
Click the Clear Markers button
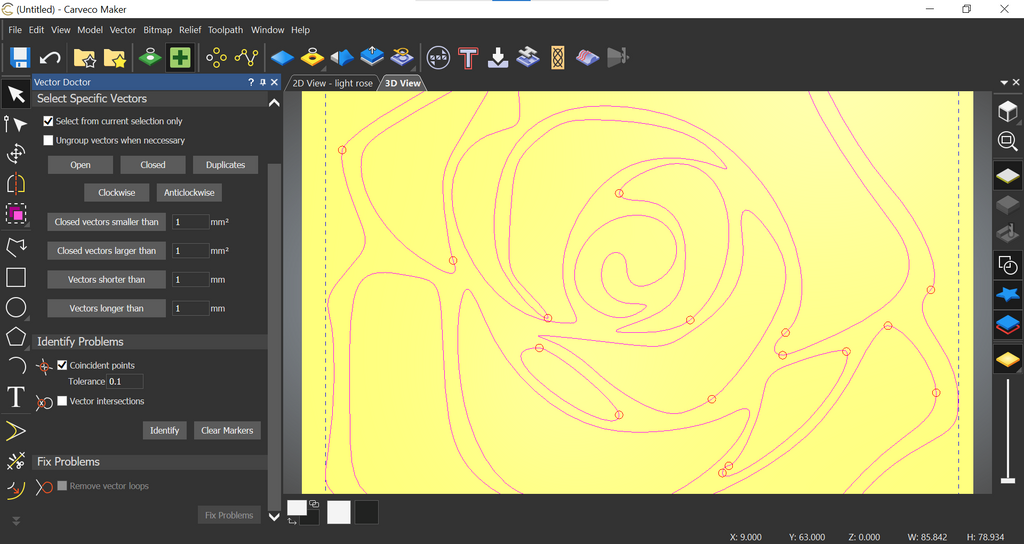[x=227, y=430]
